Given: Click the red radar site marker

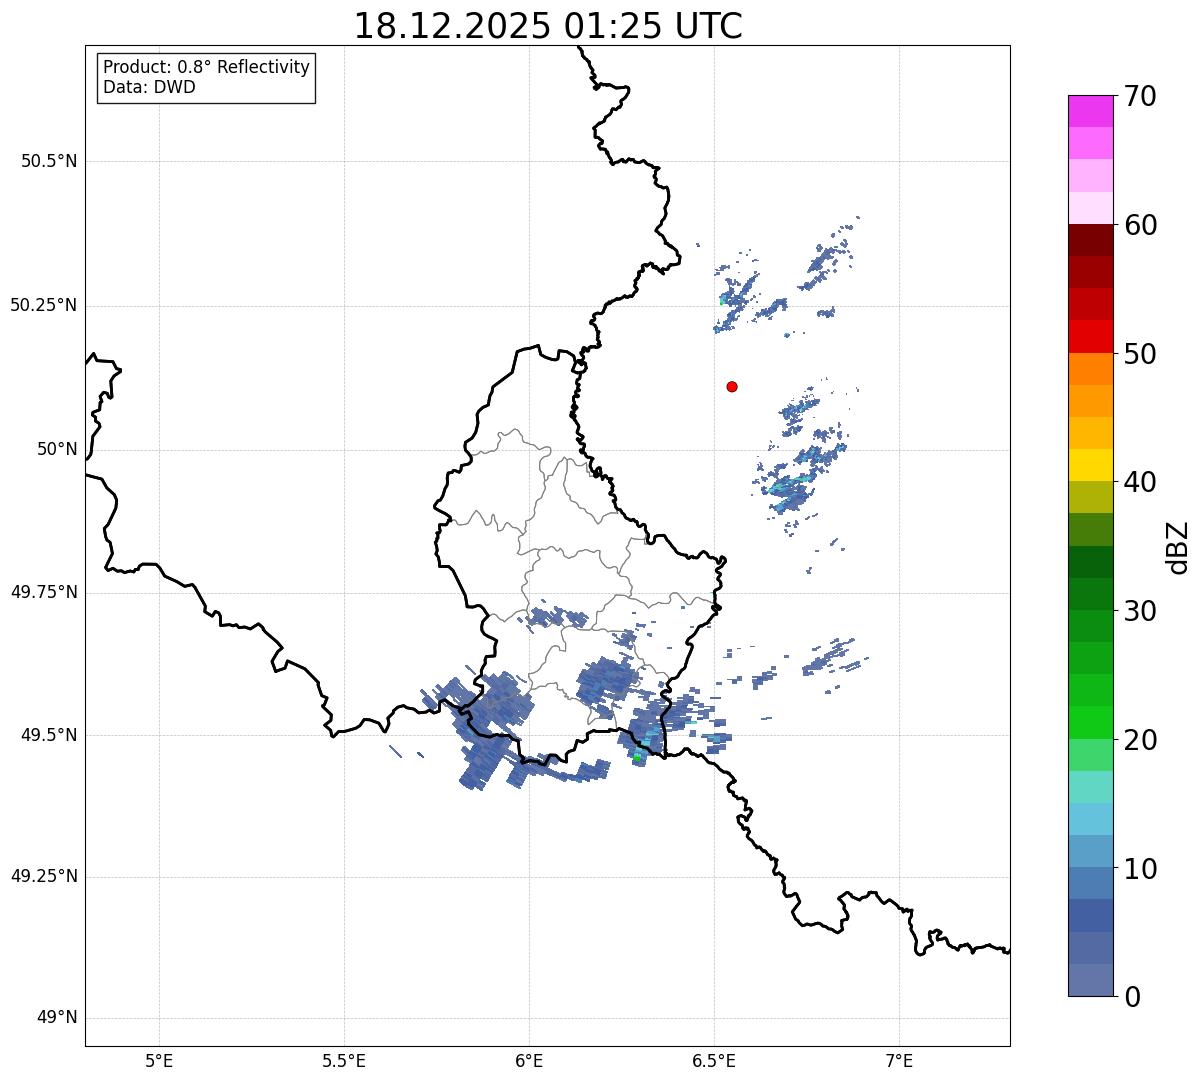Looking at the screenshot, I should tap(732, 386).
